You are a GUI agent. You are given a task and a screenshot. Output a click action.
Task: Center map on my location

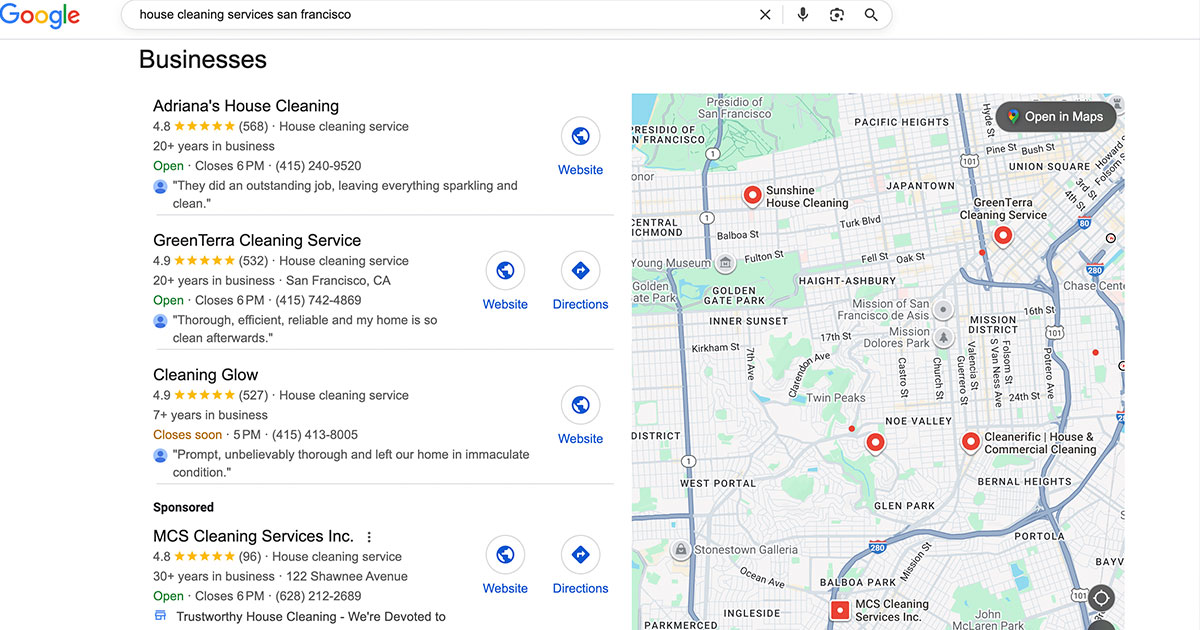(1101, 598)
